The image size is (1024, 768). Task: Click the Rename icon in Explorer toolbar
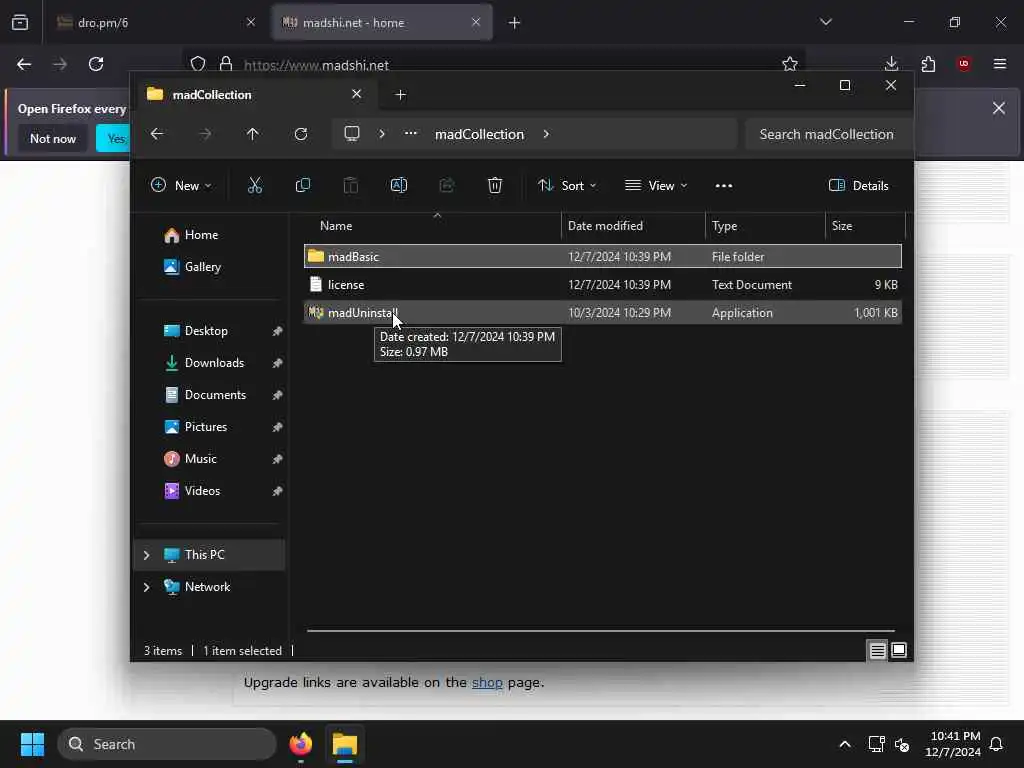point(399,185)
